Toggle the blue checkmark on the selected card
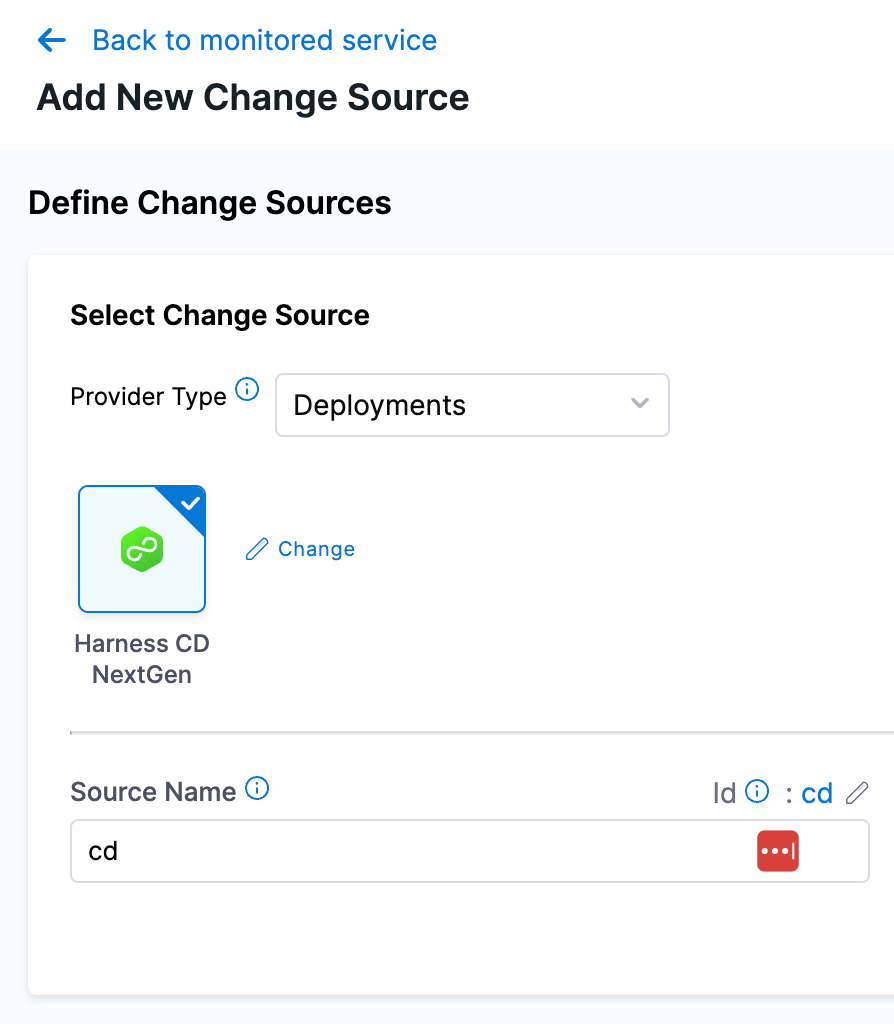Screen dimensions: 894x1024 (x=189, y=503)
